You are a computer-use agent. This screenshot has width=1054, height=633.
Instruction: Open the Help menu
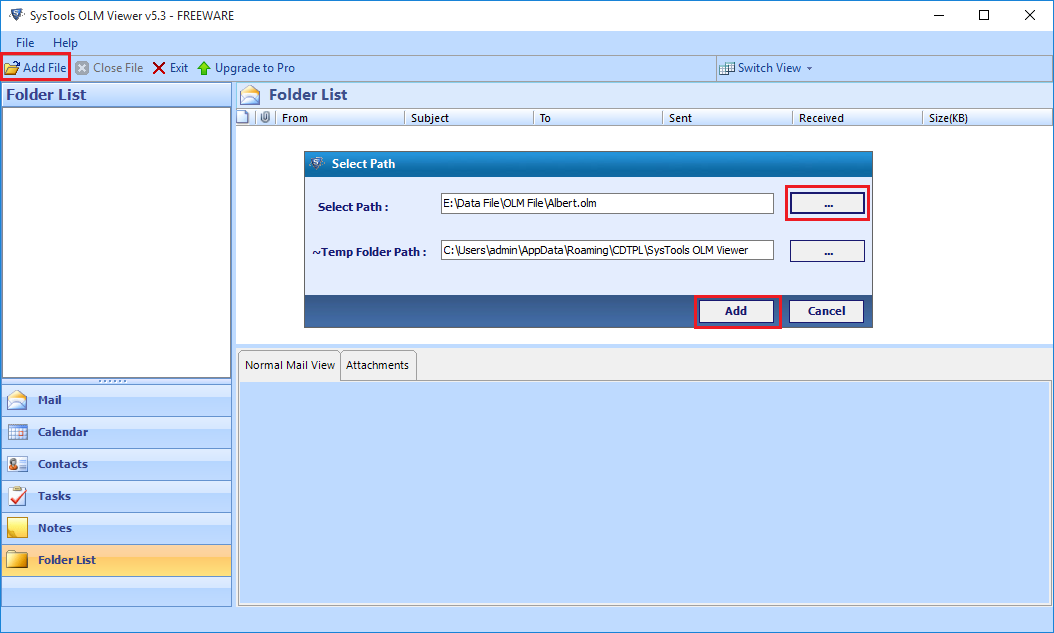[x=65, y=42]
